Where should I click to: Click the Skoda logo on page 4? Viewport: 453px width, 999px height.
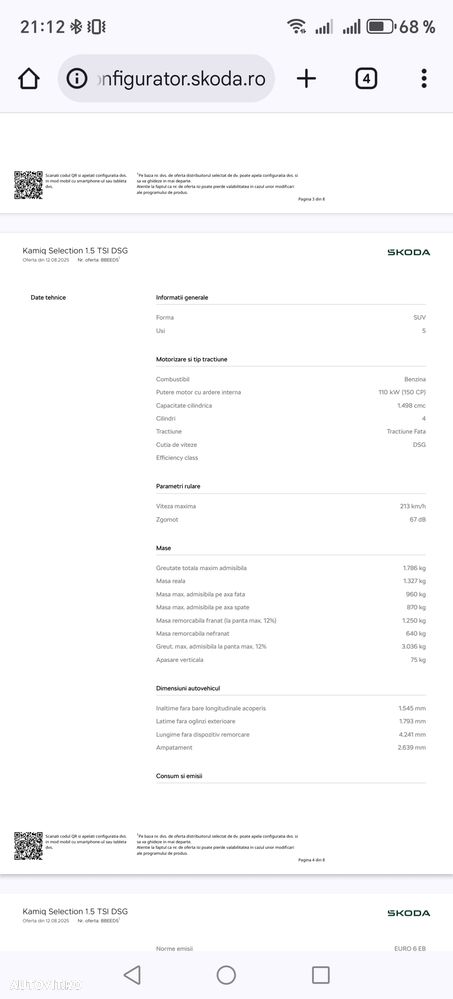click(408, 252)
